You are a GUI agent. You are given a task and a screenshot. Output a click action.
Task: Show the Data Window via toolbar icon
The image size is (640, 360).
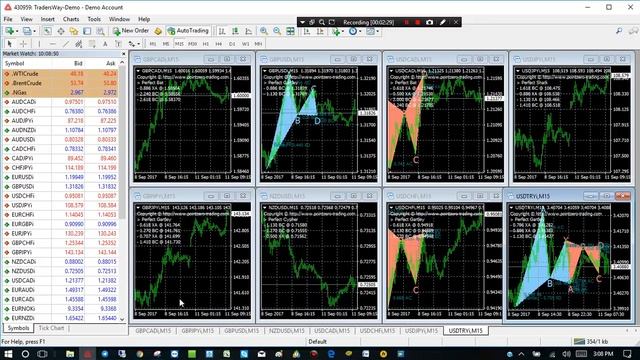61,31
